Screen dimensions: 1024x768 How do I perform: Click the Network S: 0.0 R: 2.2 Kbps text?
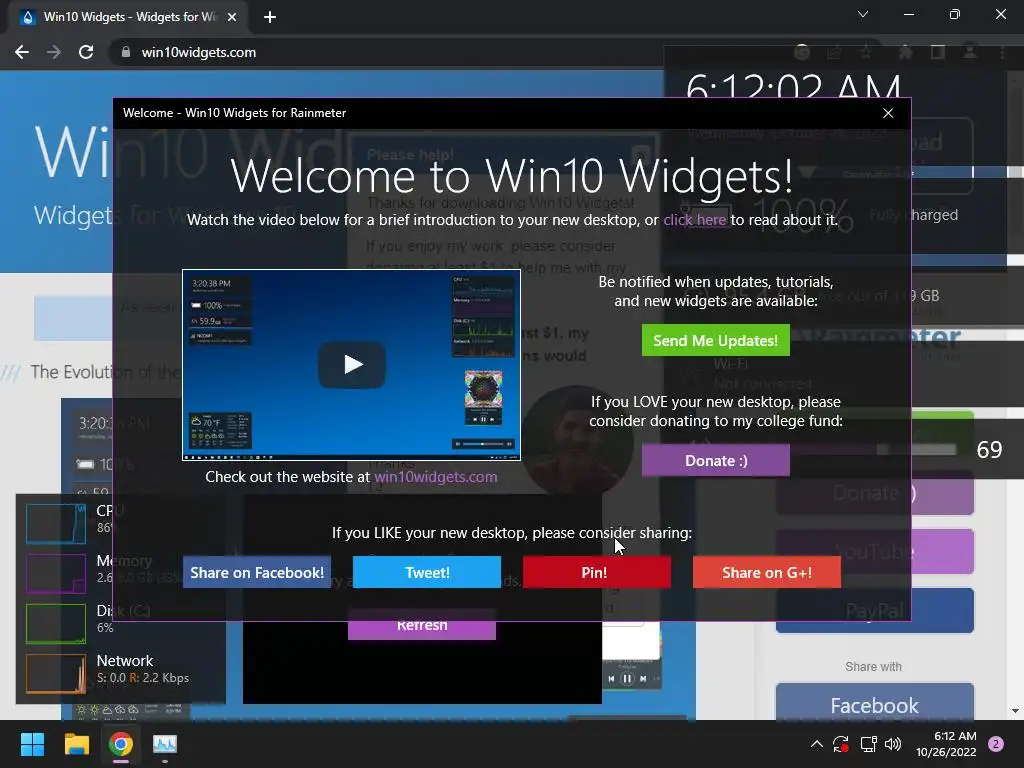(x=143, y=678)
